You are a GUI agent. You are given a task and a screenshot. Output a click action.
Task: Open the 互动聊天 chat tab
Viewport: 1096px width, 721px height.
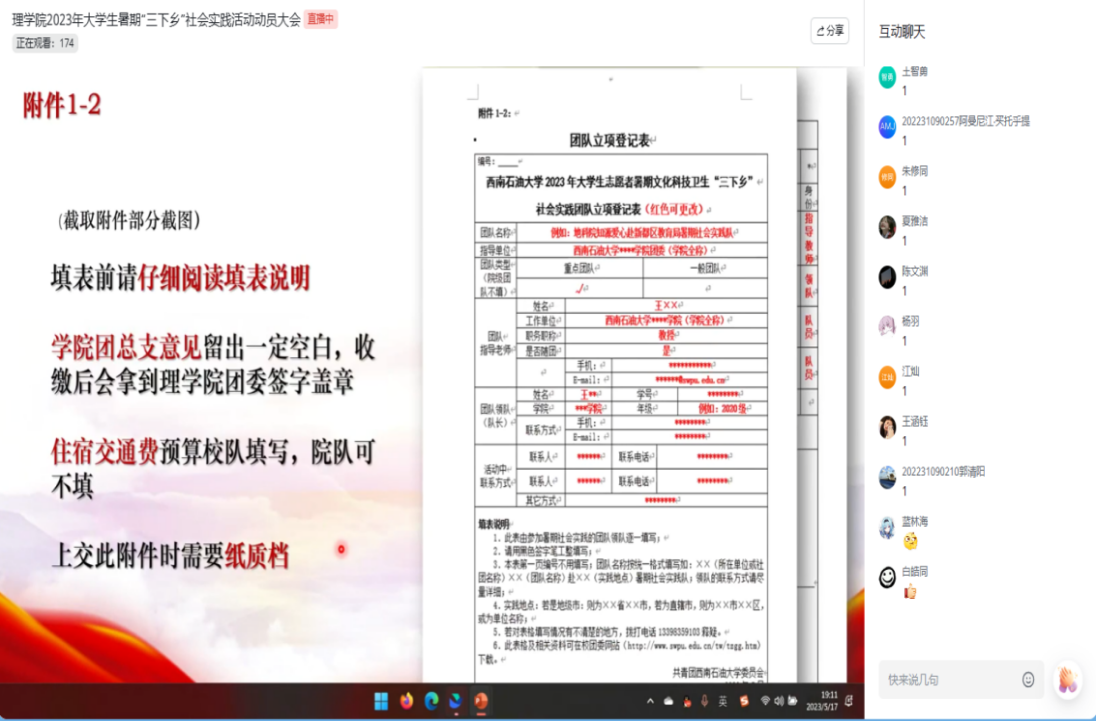point(902,32)
